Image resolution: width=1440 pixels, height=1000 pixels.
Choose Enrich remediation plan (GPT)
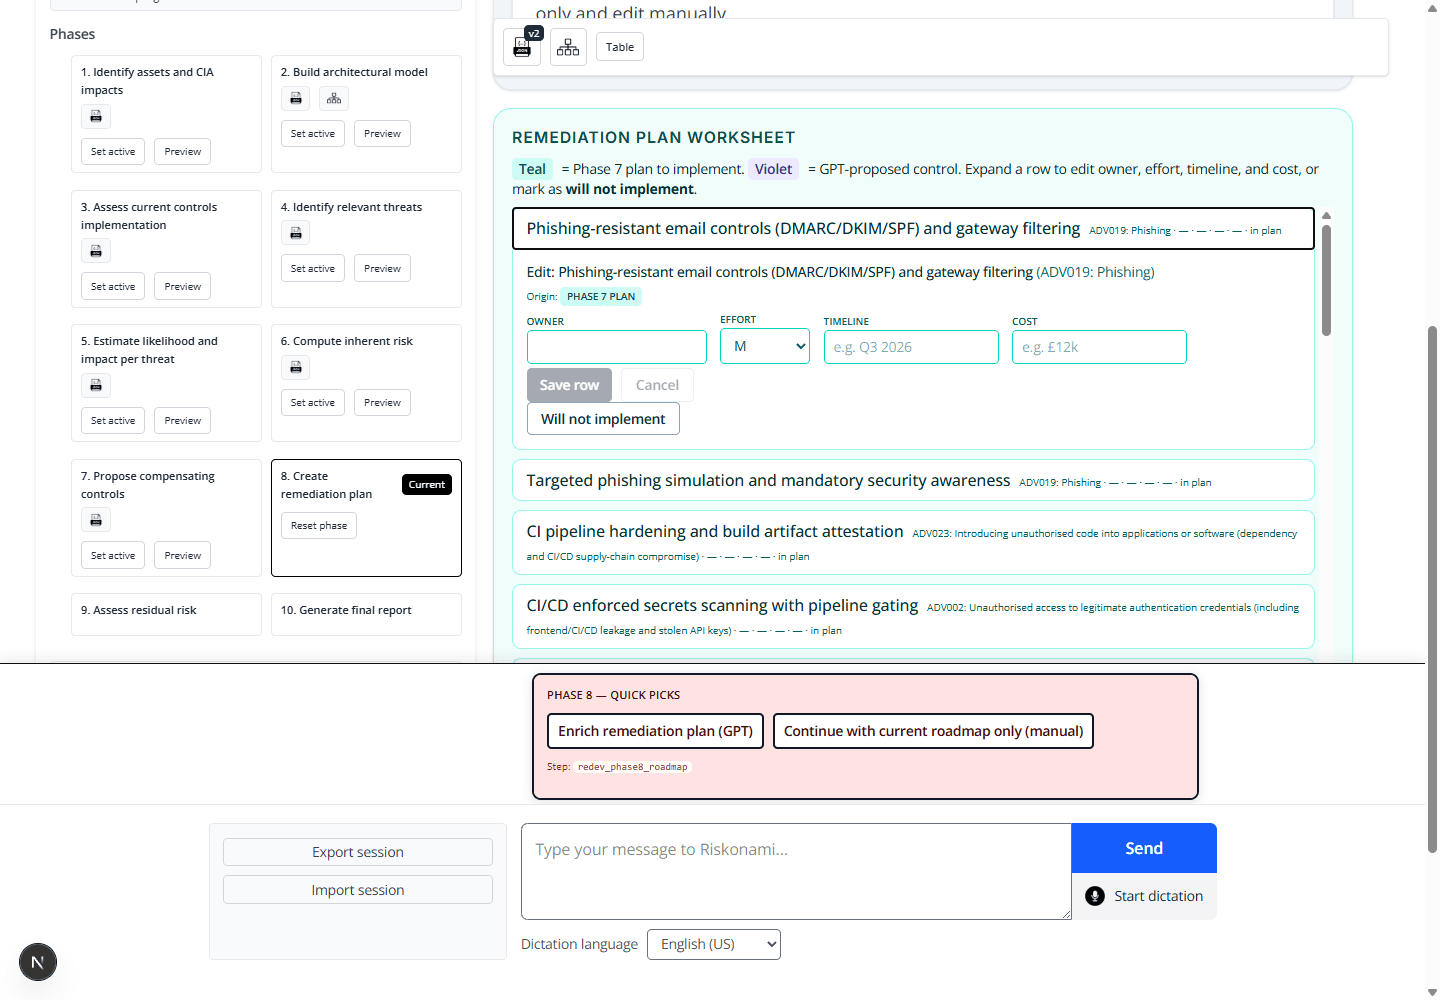[x=656, y=731]
